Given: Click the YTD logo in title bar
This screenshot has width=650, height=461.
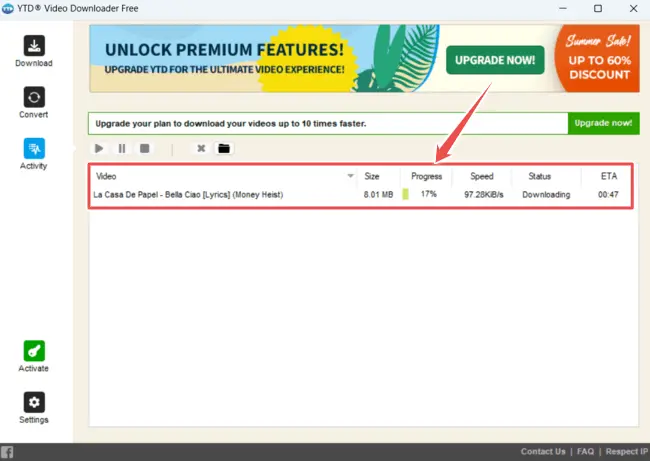Looking at the screenshot, I should 7,8.
